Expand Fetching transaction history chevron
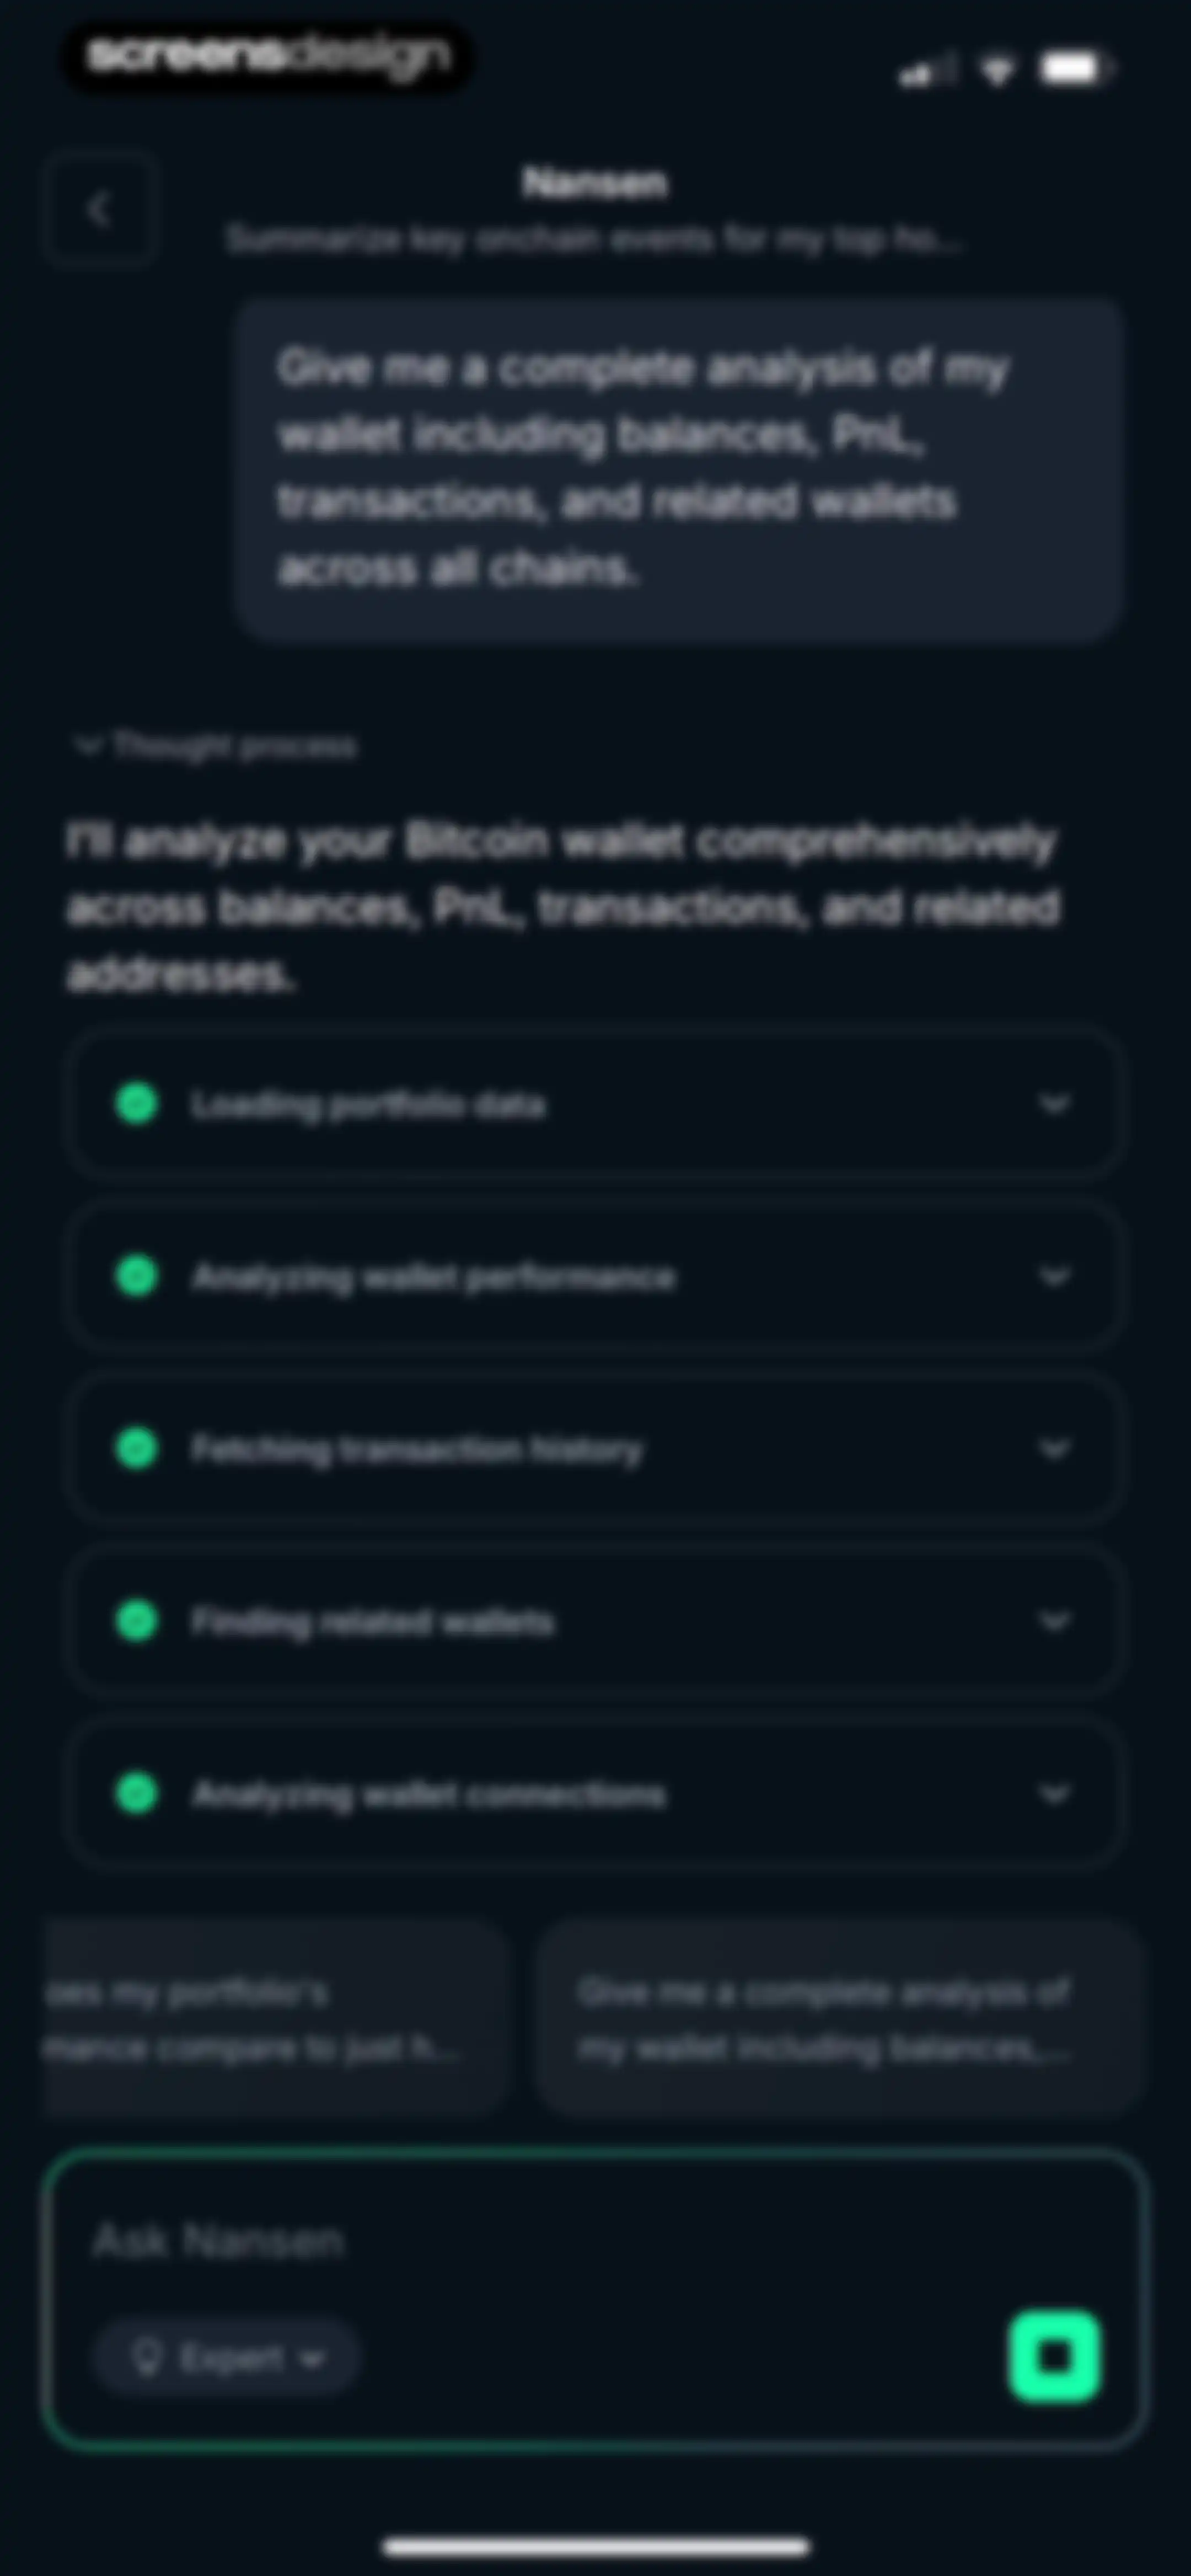The width and height of the screenshot is (1191, 2576). [1054, 1448]
